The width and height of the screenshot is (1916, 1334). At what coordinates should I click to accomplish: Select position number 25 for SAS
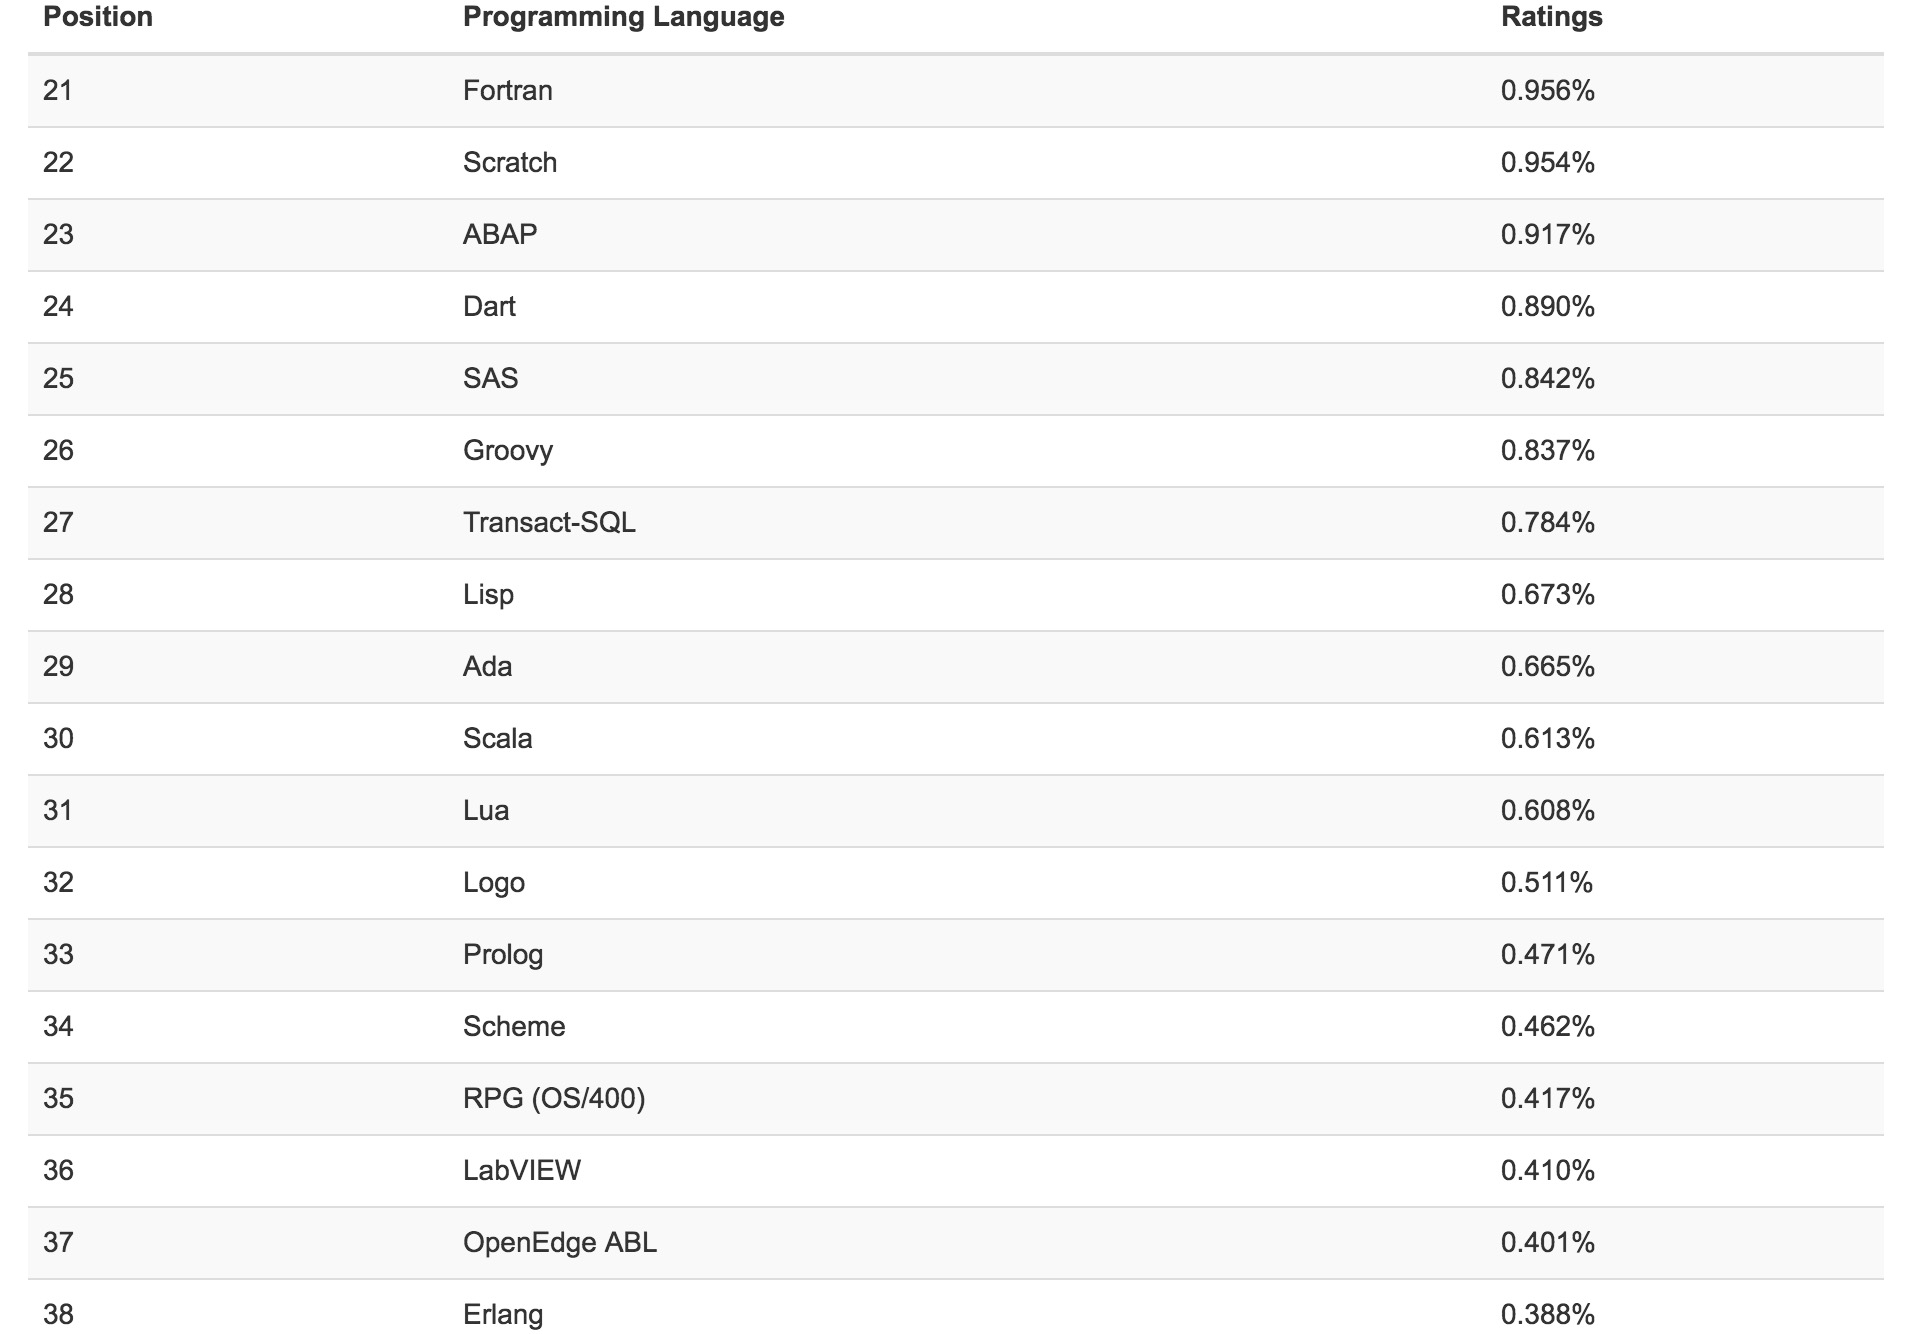pyautogui.click(x=58, y=379)
